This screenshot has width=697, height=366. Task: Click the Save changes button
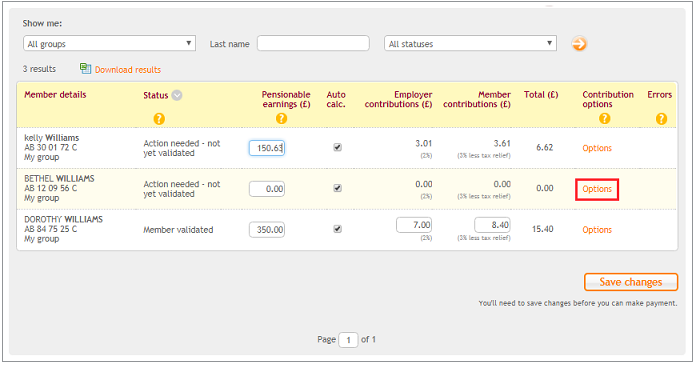tap(631, 282)
